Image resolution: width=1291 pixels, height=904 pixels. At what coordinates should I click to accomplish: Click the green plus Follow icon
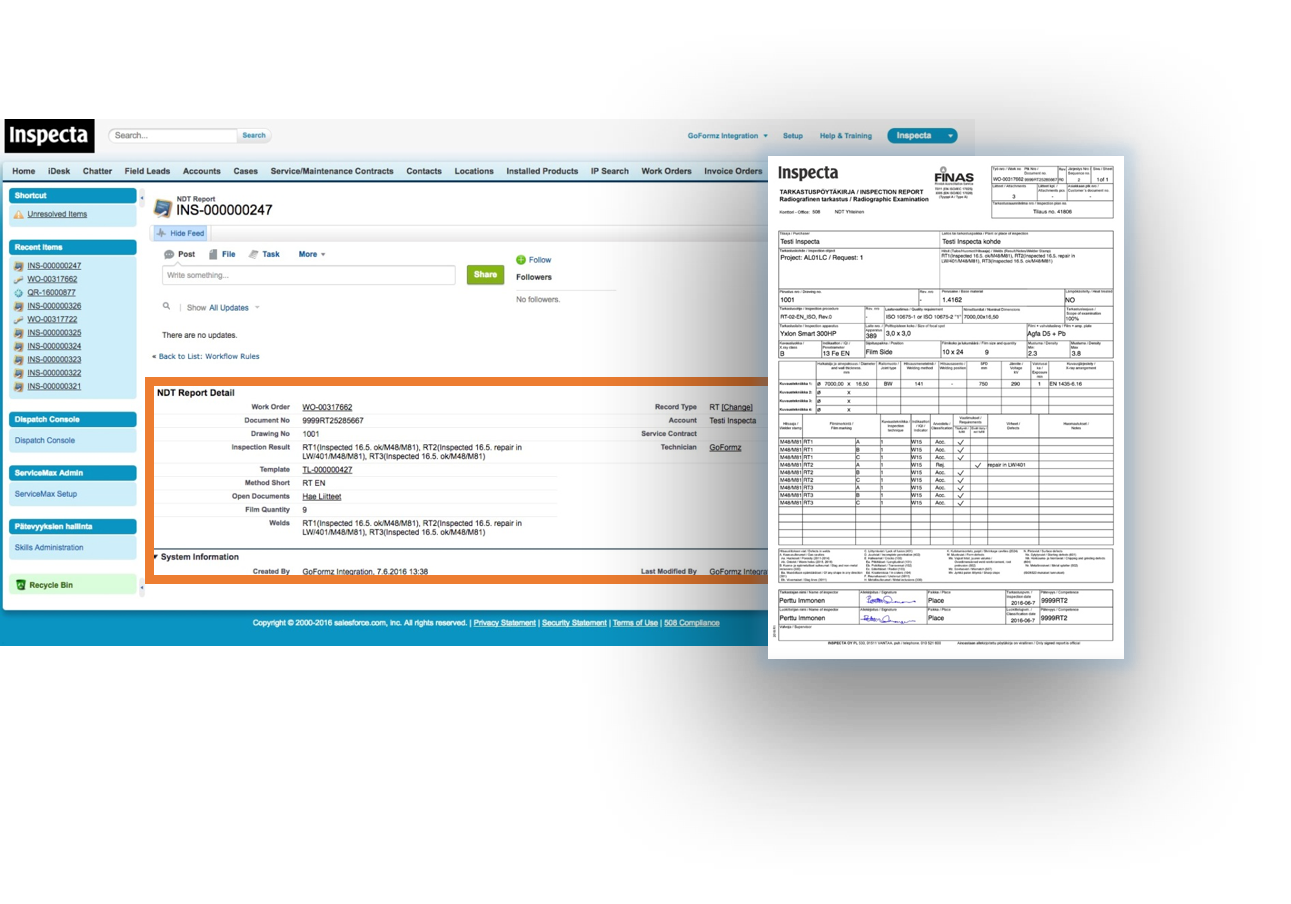[521, 260]
